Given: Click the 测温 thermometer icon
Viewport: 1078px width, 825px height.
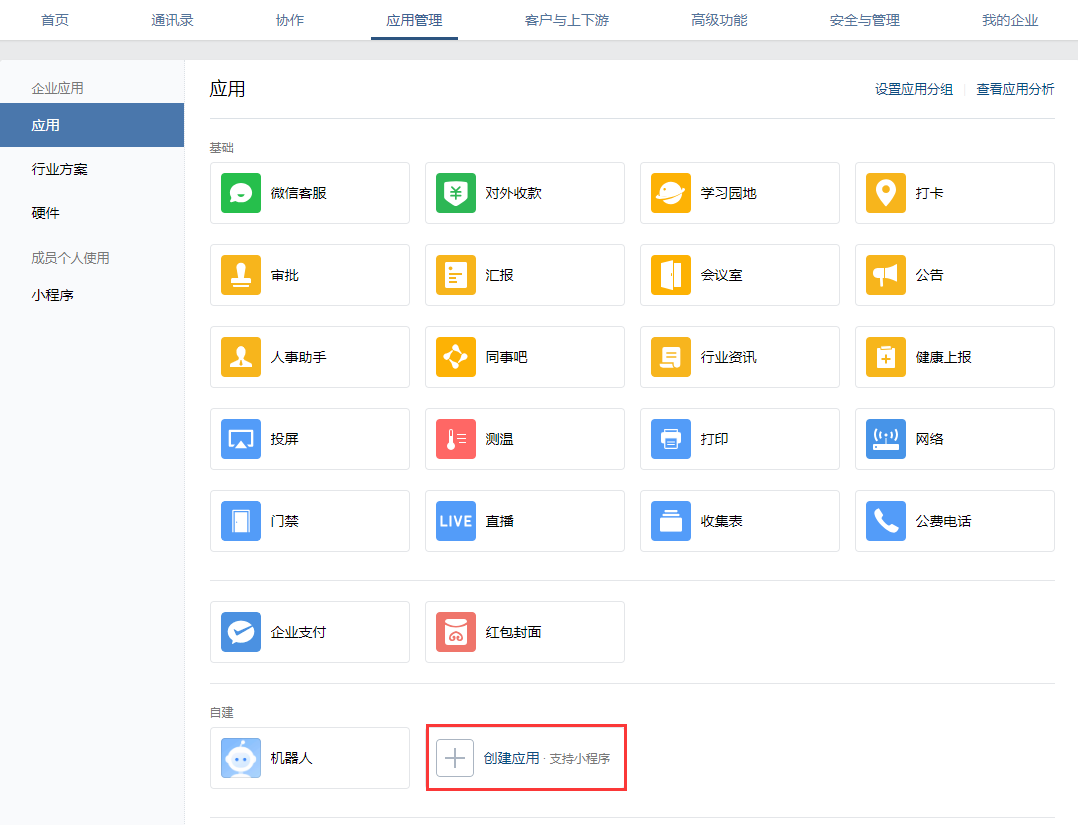Looking at the screenshot, I should point(456,439).
